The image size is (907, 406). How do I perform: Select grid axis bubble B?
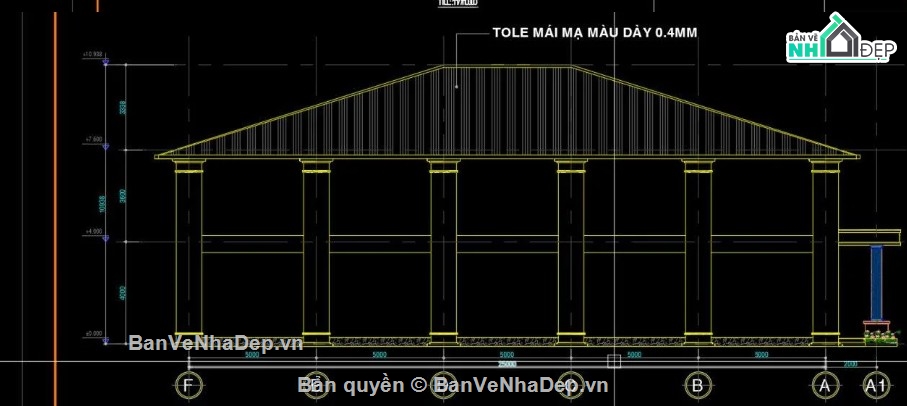698,385
